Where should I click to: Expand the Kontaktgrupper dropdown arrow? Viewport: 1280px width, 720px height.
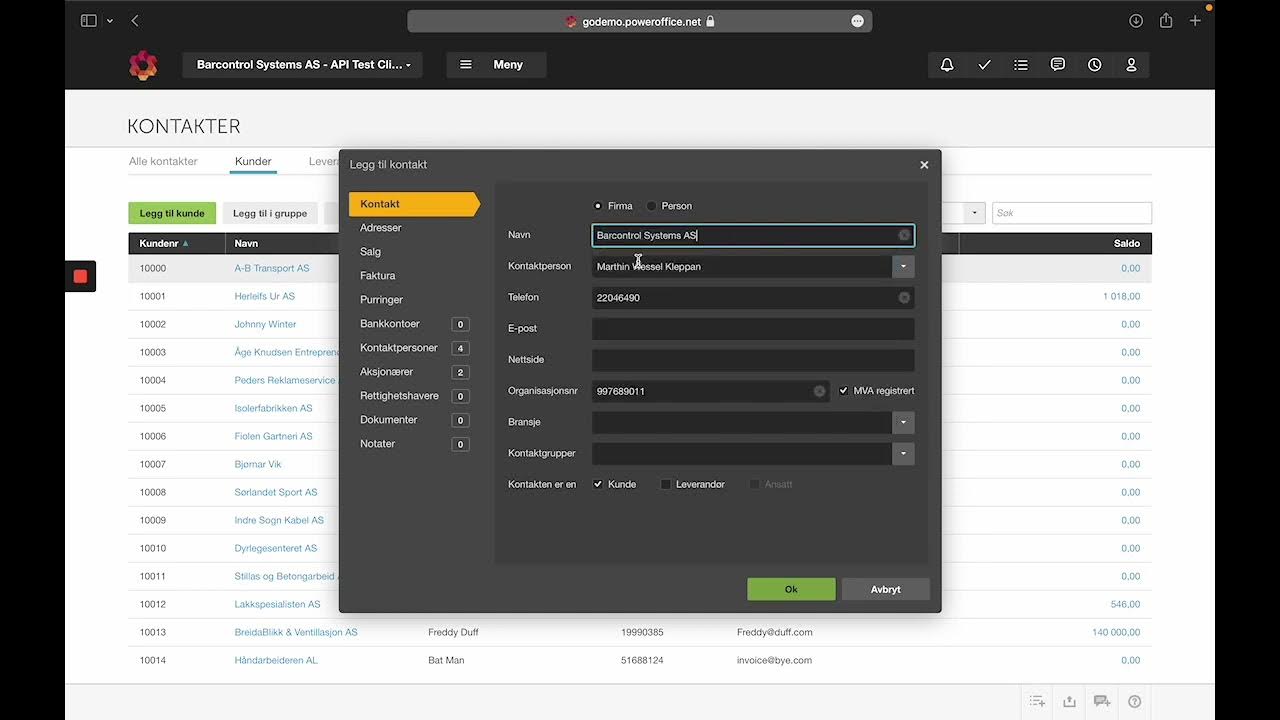coord(903,453)
